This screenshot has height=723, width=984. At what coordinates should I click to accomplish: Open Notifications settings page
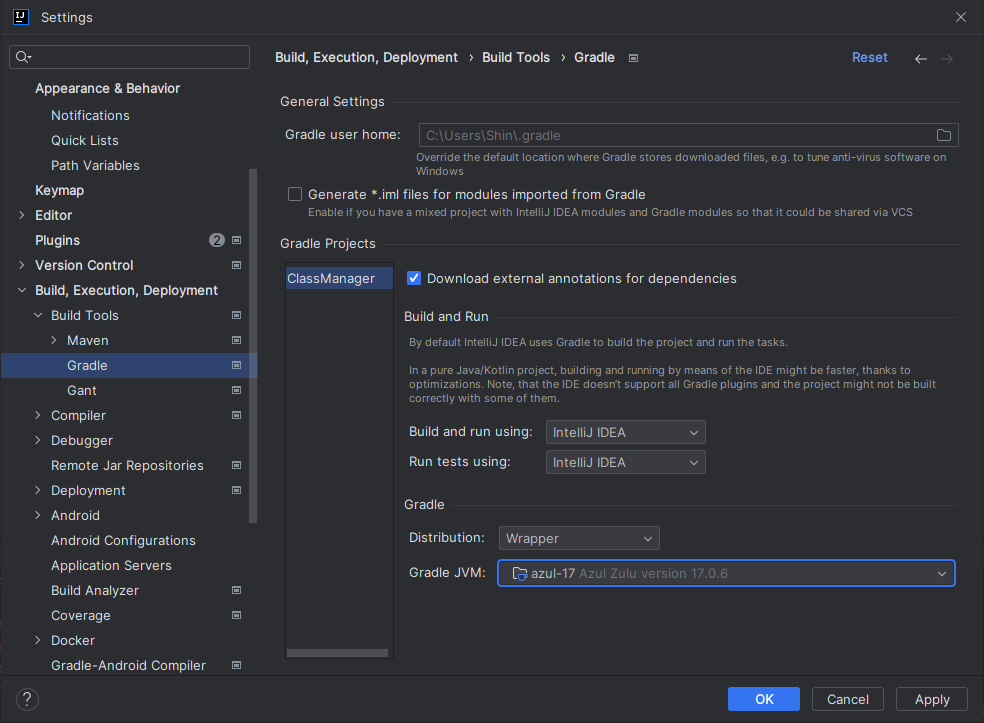click(x=90, y=115)
